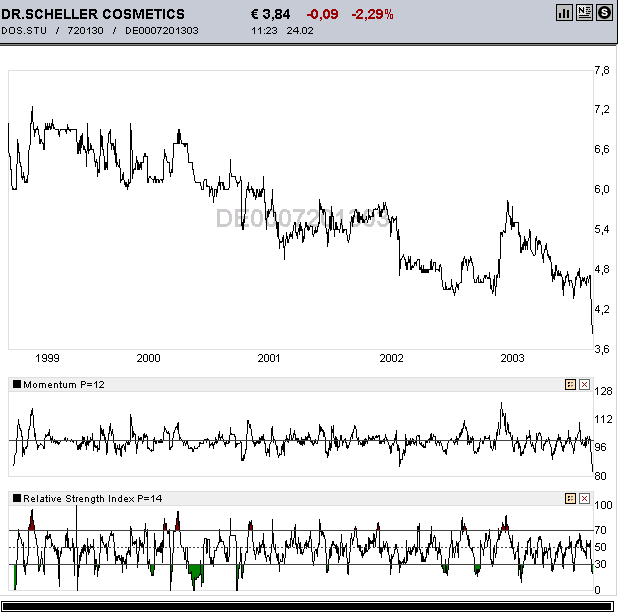618x615 pixels.
Task: Click the 5,4 price axis label
Action: [602, 229]
